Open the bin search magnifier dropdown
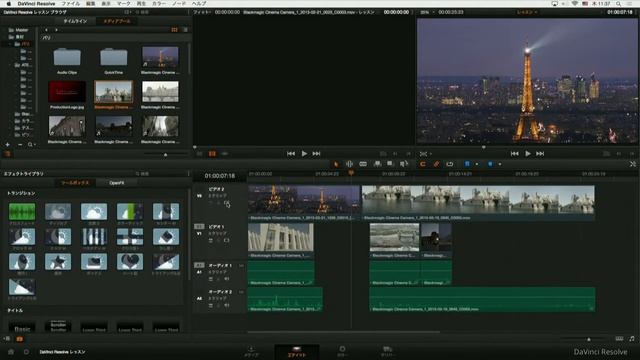Image resolution: width=640 pixels, height=360 pixels. point(31,144)
